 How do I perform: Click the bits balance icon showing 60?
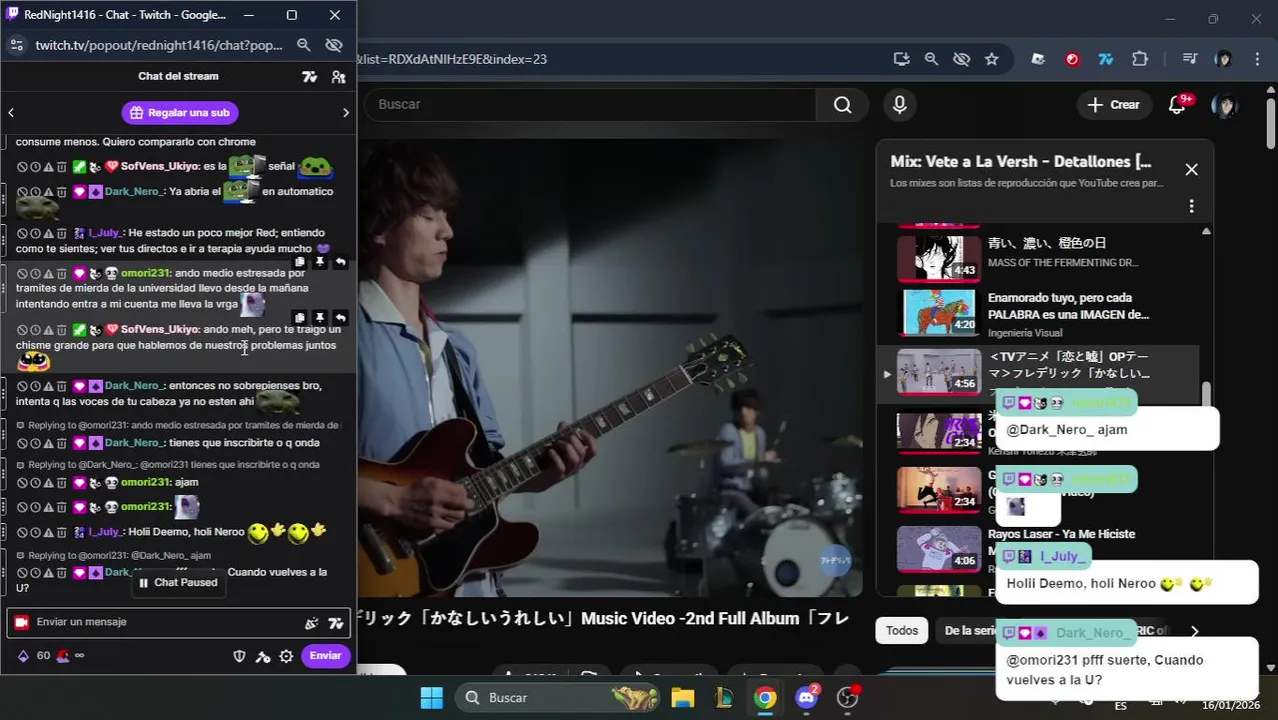(x=23, y=656)
